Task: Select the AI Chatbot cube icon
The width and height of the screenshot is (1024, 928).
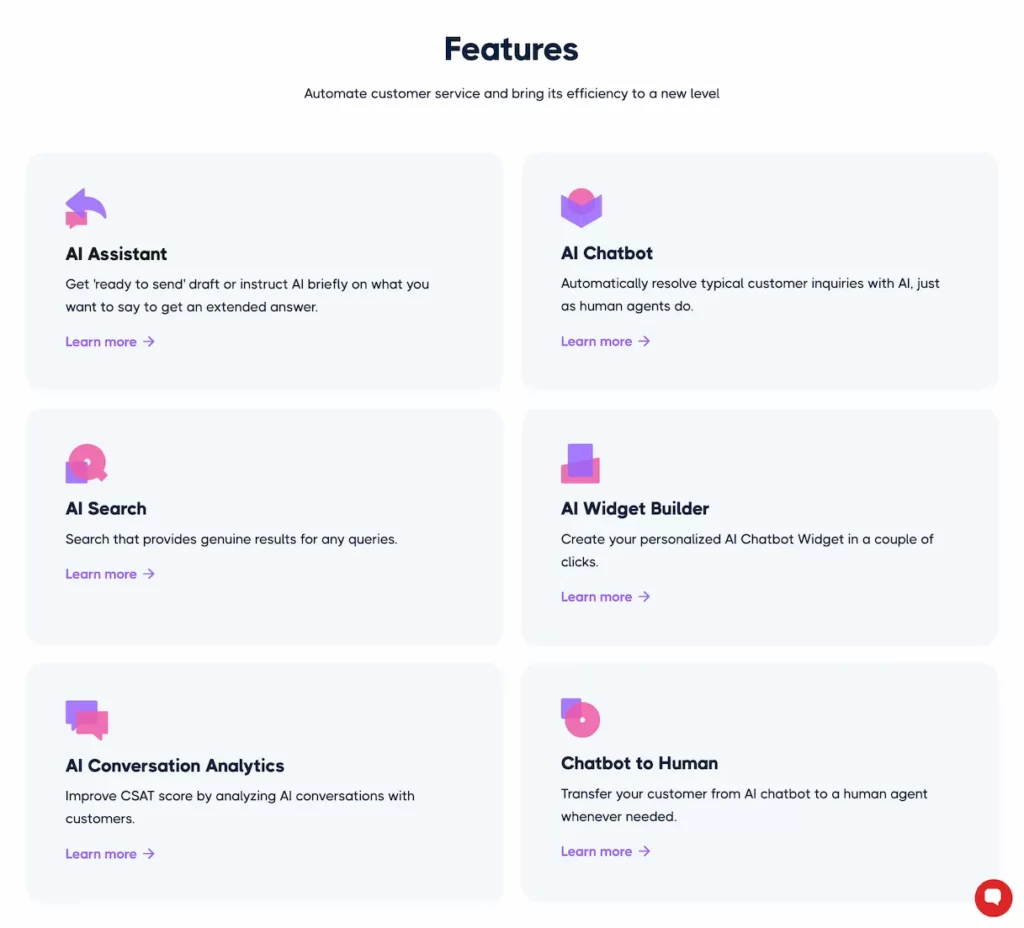Action: pyautogui.click(x=581, y=207)
